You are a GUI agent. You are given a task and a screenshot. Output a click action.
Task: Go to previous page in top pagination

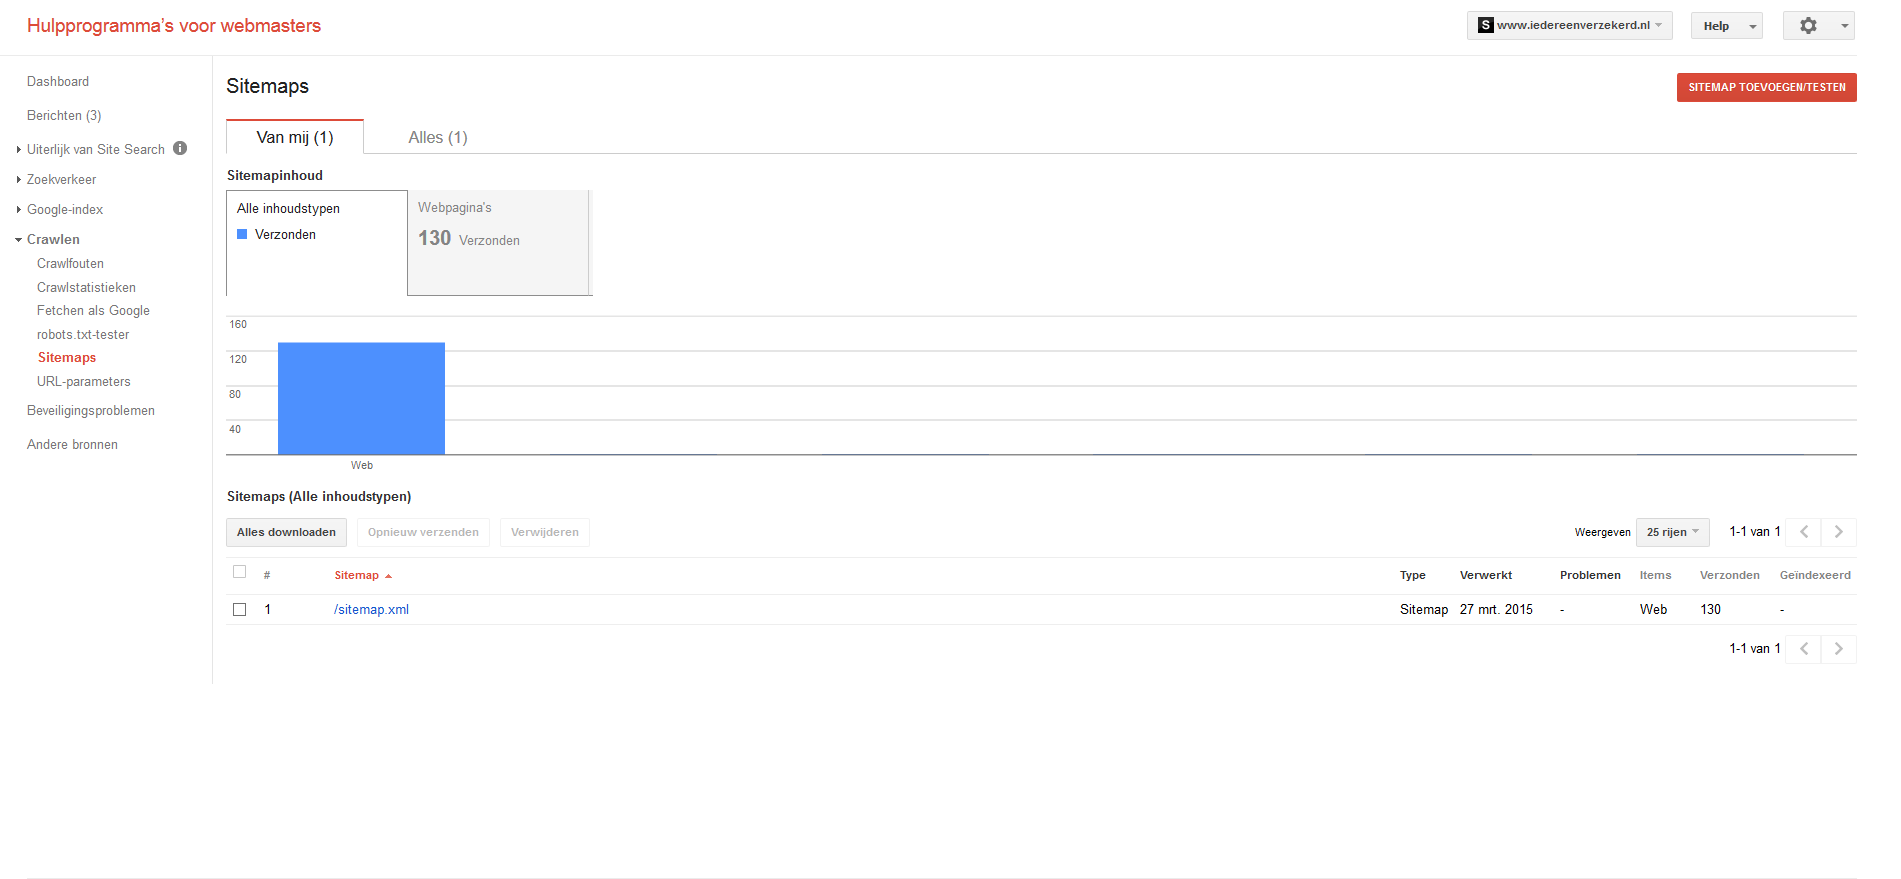(1804, 532)
